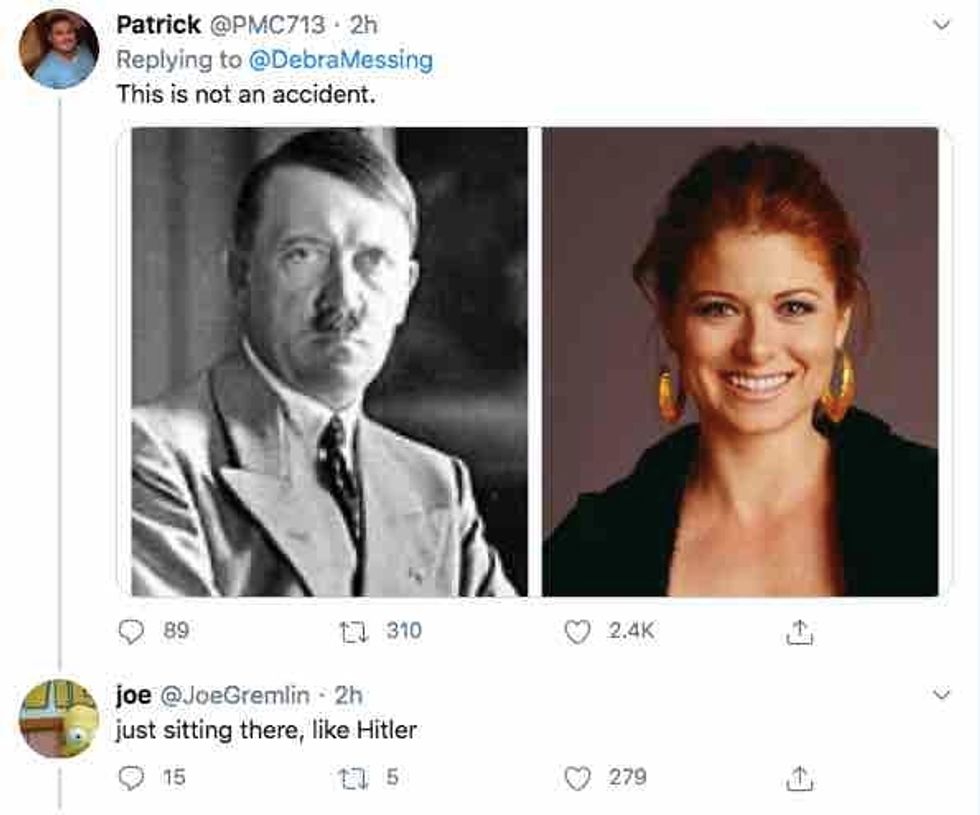Open joe's cartoon profile avatar

click(59, 718)
